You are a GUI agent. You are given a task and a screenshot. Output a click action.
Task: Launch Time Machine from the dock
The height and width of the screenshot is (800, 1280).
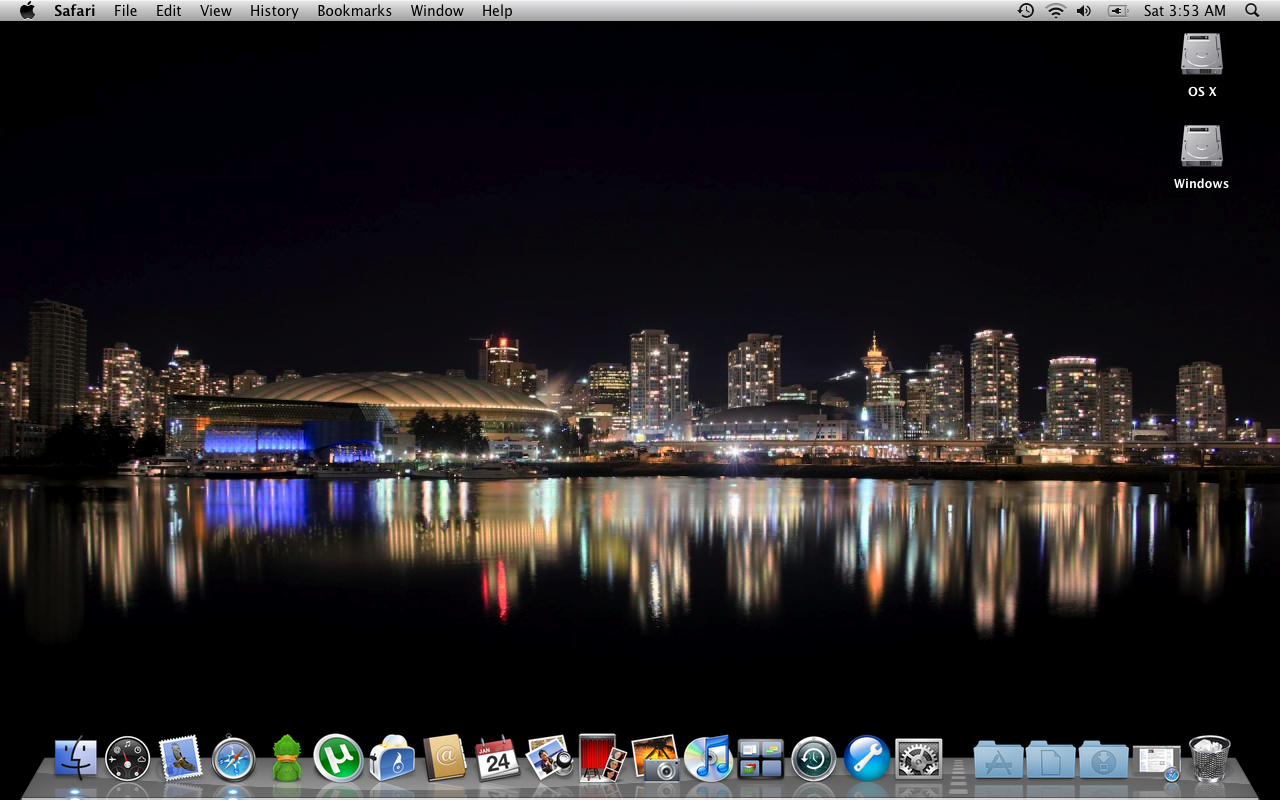[814, 759]
